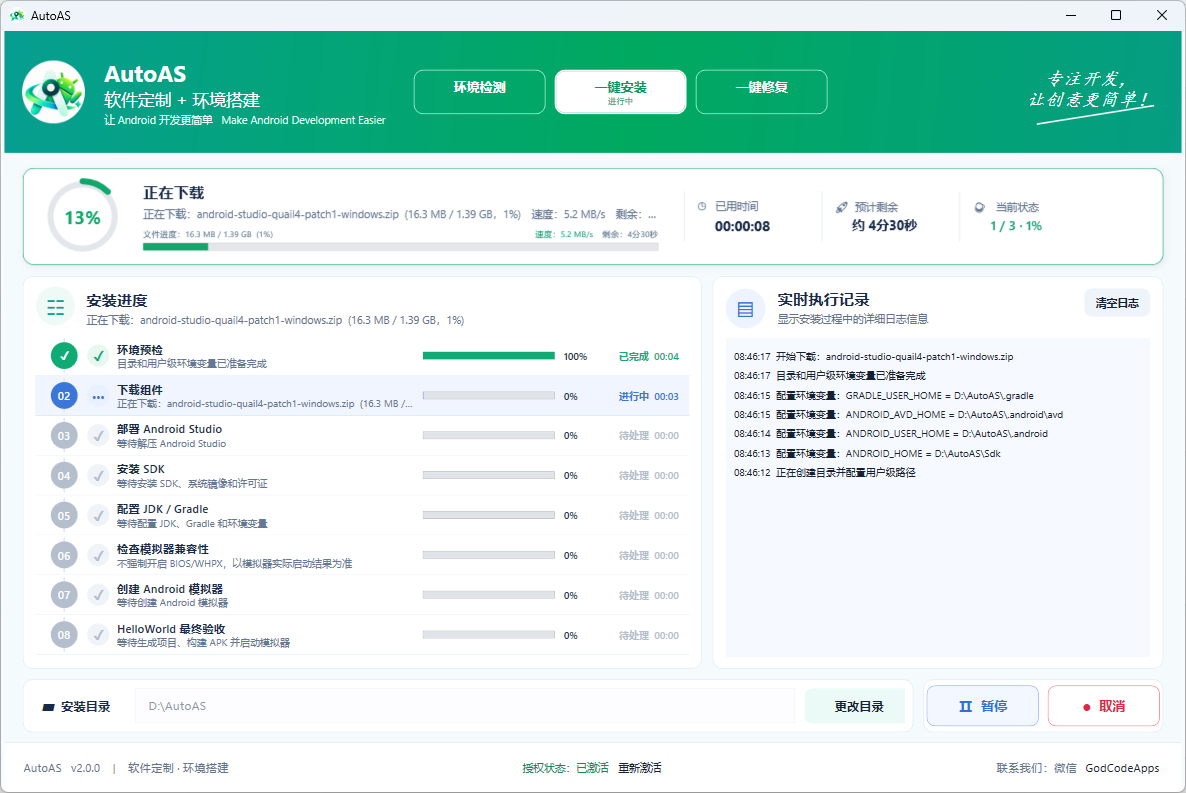1186x793 pixels.
Task: Click the check mark beside 安装 SDK
Action: pos(98,476)
